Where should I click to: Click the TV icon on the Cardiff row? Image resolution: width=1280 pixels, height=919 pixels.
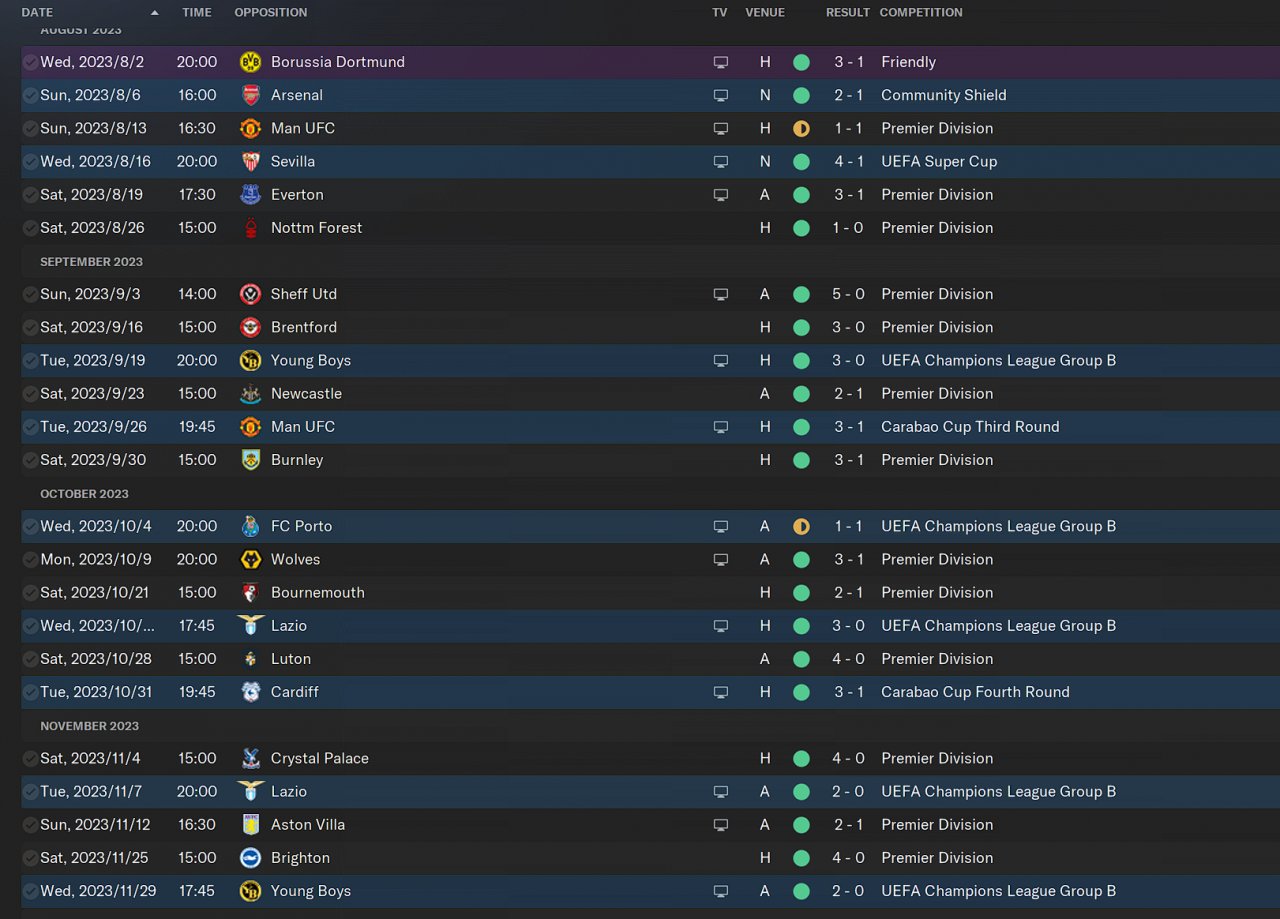(720, 692)
